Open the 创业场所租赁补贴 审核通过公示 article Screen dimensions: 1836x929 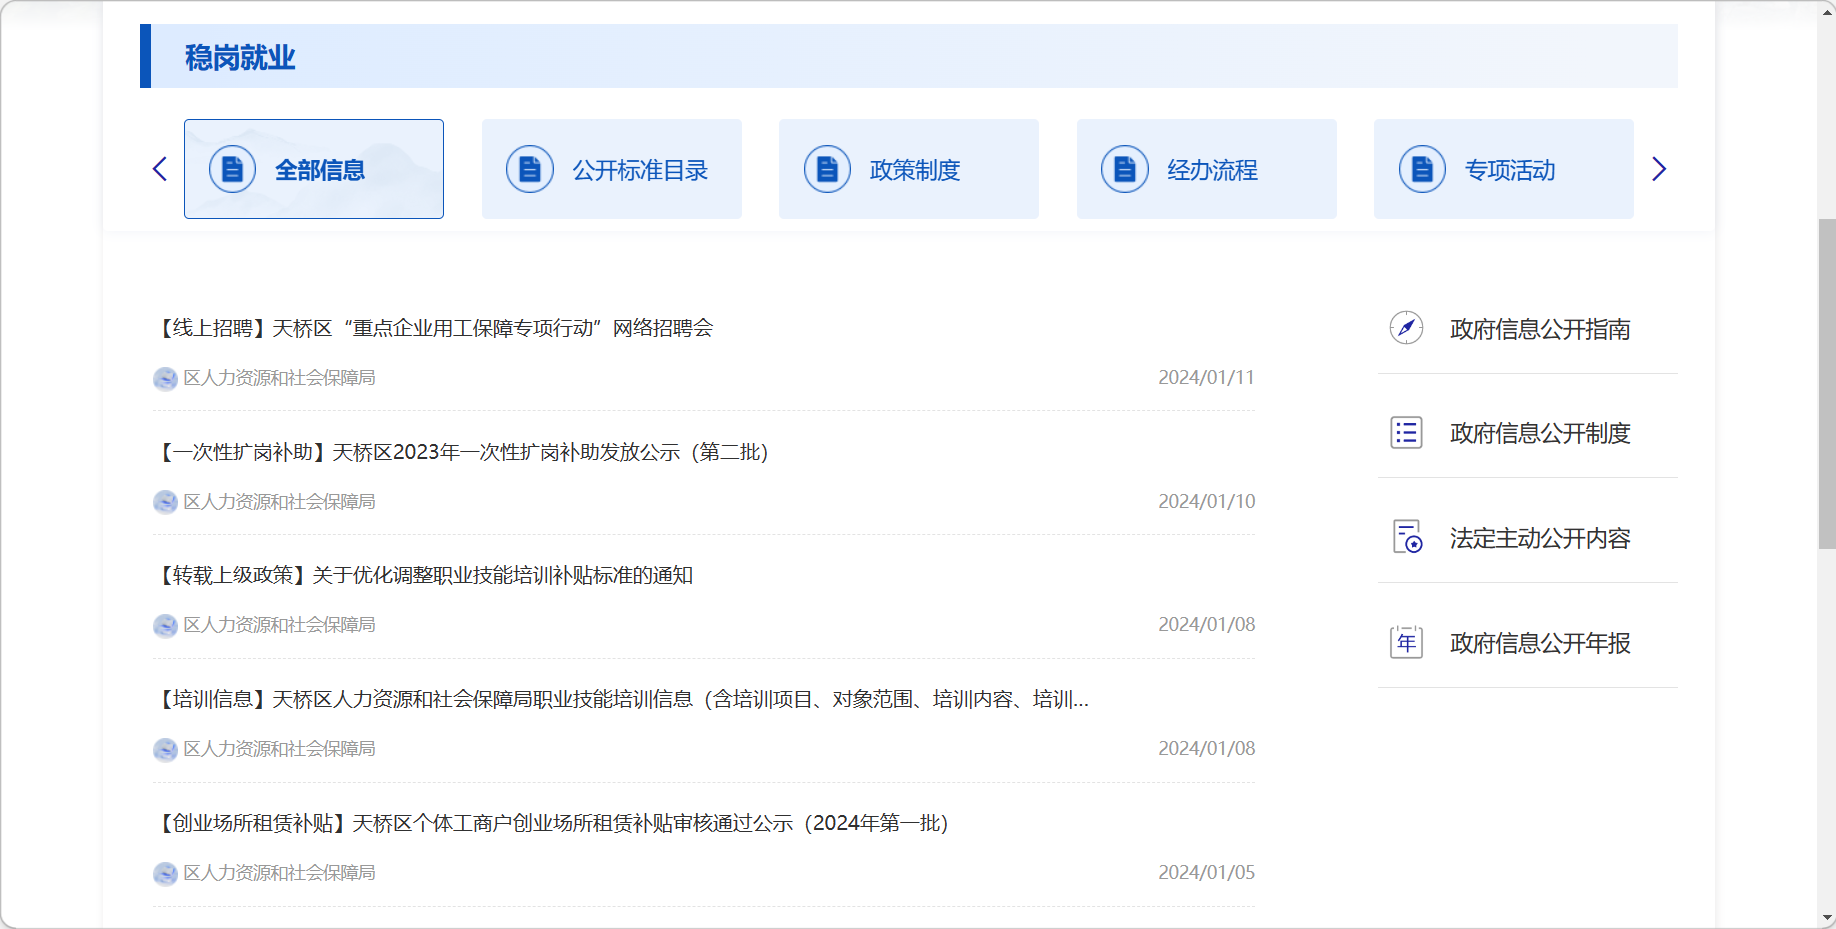(x=552, y=823)
